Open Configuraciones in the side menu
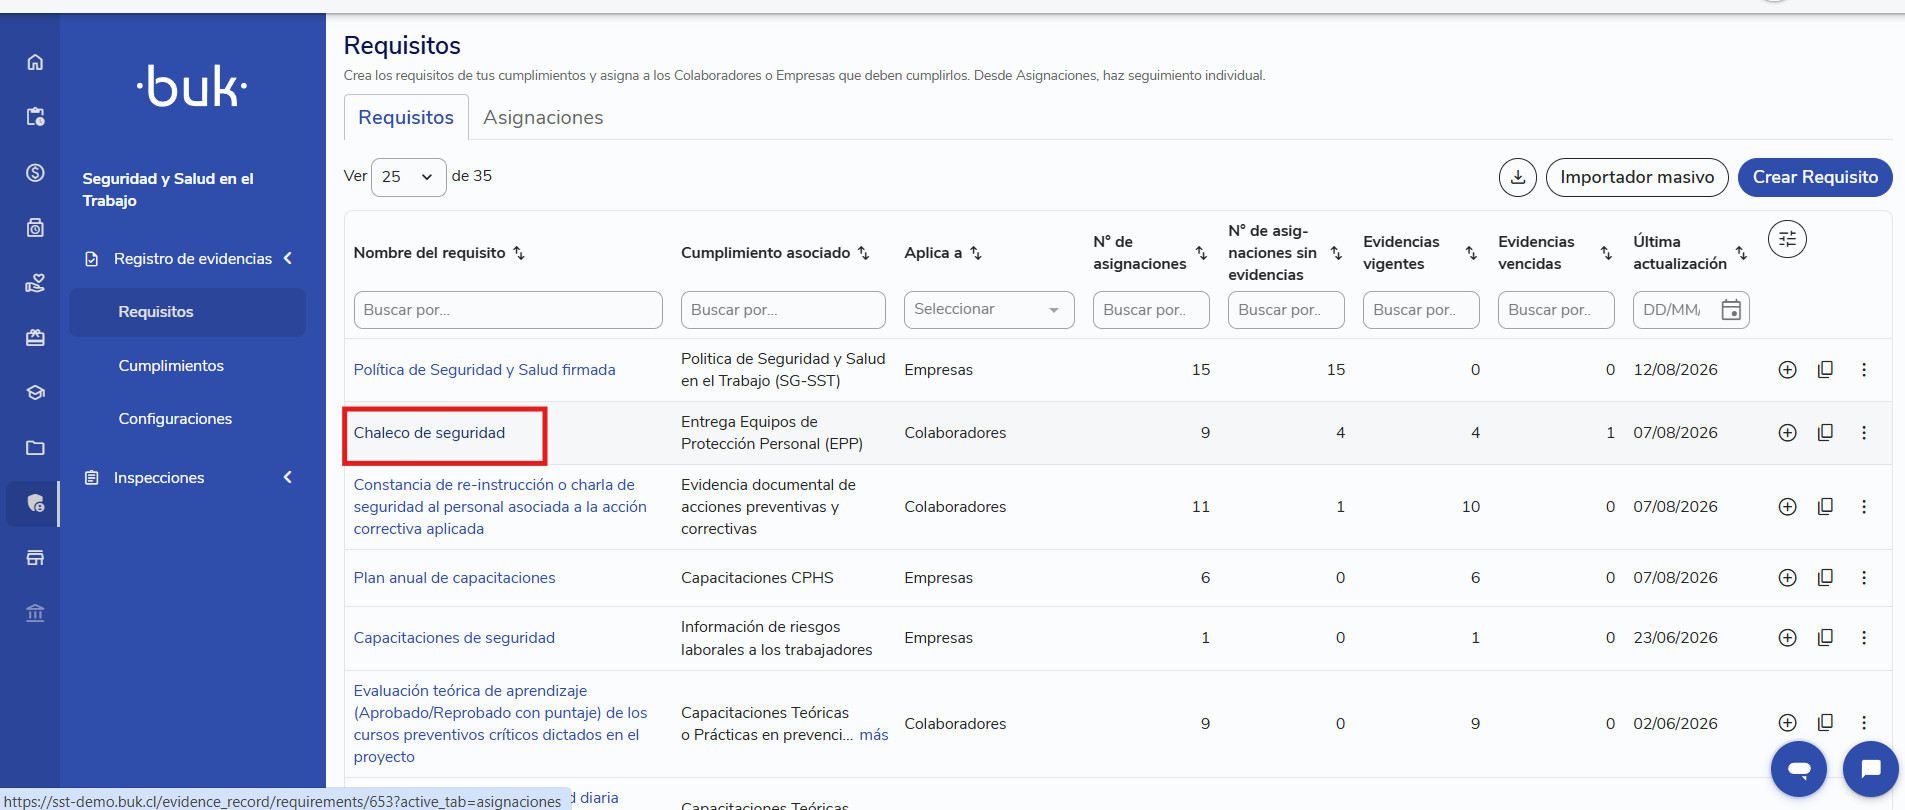Screen dimensions: 1905x810 175,419
